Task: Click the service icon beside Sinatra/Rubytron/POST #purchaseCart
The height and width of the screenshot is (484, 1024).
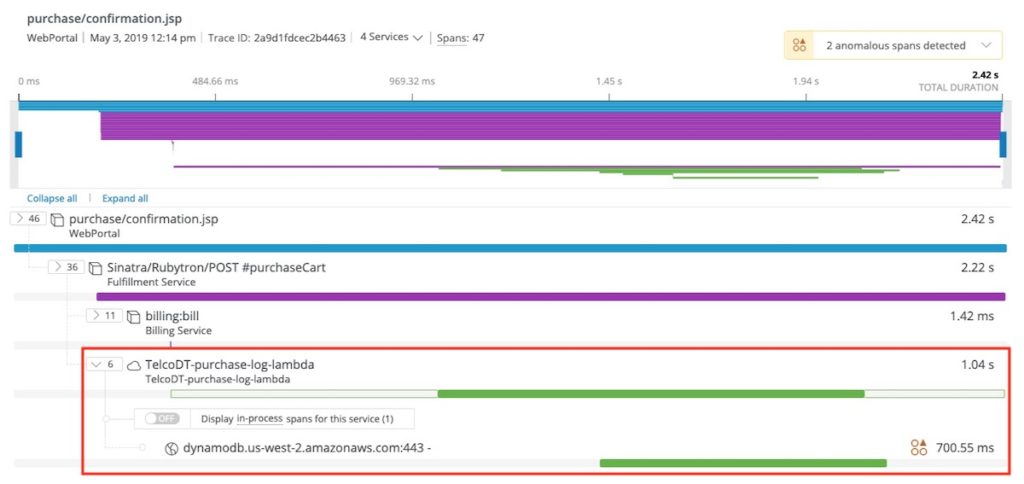Action: [x=96, y=268]
